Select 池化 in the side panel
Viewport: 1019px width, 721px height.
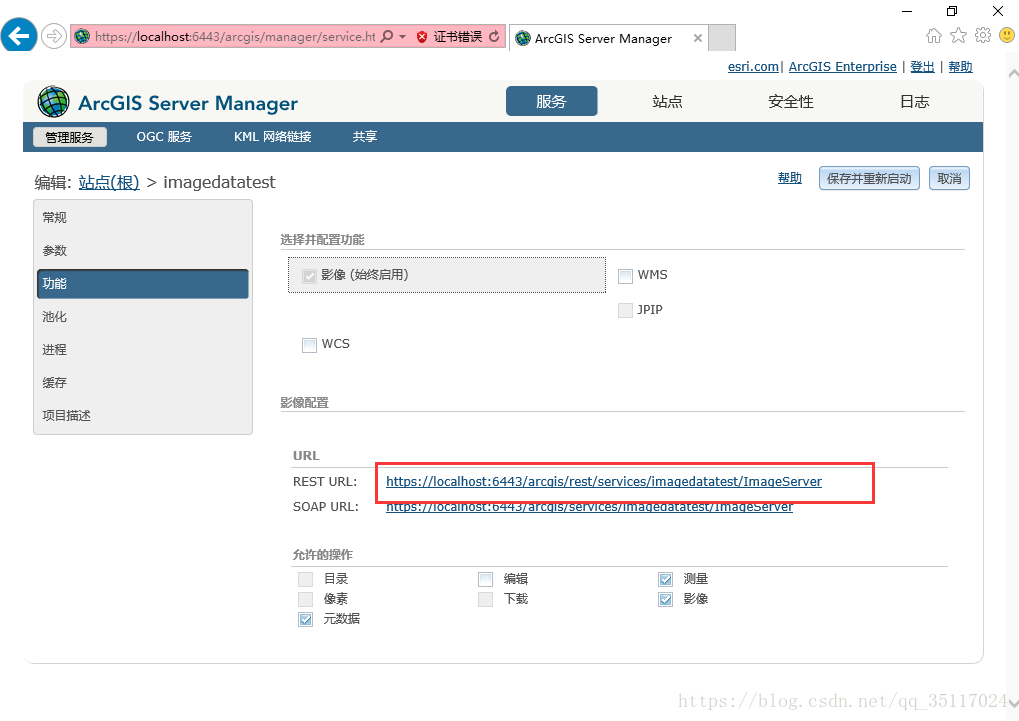[x=142, y=317]
